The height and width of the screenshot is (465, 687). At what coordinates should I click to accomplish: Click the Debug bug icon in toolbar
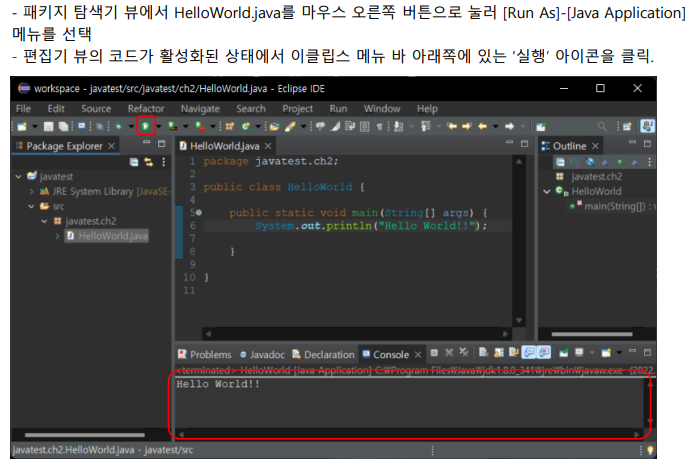pyautogui.click(x=119, y=127)
